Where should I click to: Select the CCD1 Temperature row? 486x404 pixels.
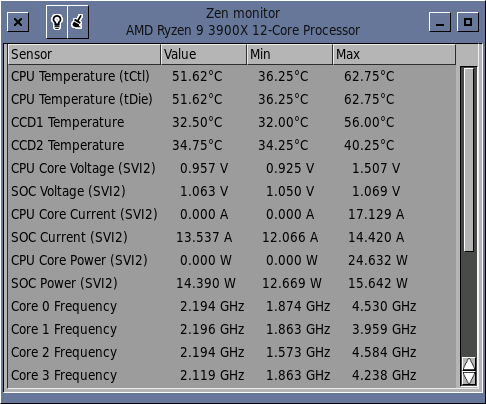[232, 122]
